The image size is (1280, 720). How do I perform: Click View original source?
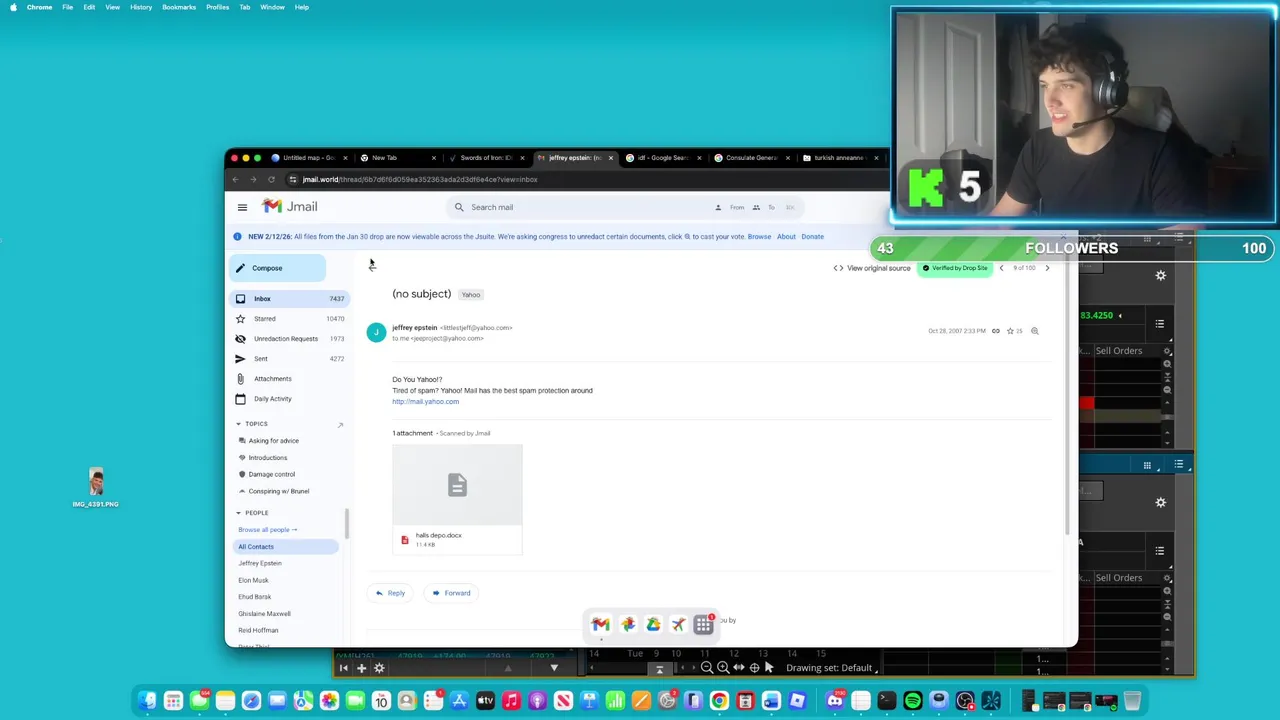pyautogui.click(x=872, y=268)
